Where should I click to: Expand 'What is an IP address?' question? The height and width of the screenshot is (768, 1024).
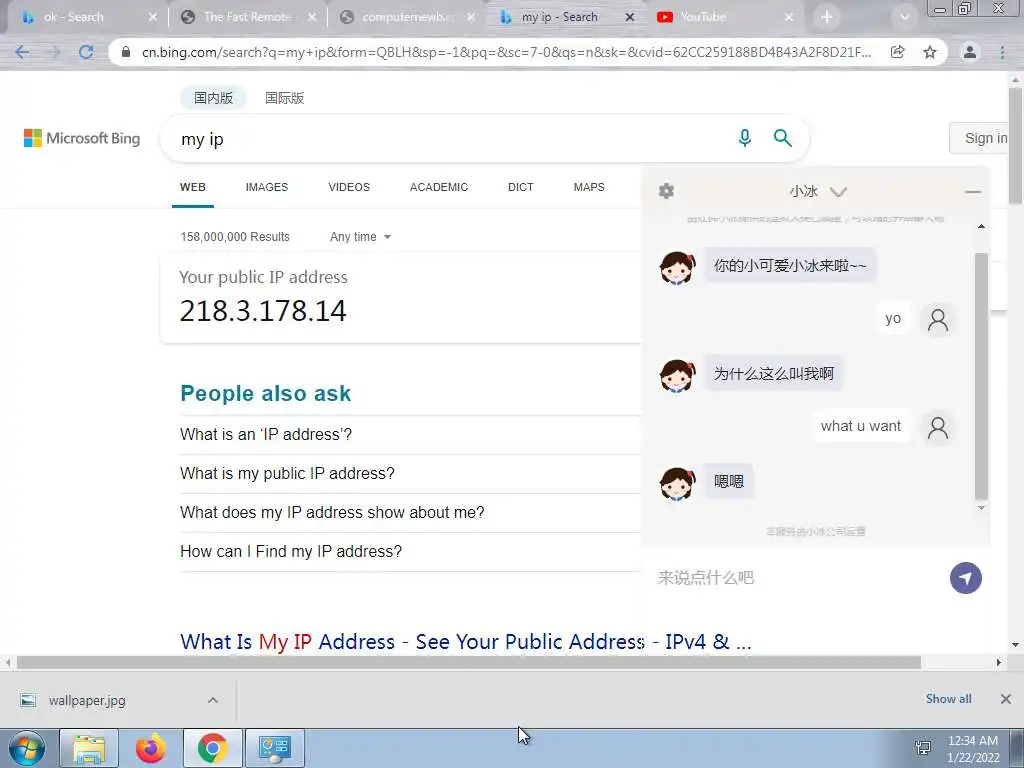tap(410, 435)
